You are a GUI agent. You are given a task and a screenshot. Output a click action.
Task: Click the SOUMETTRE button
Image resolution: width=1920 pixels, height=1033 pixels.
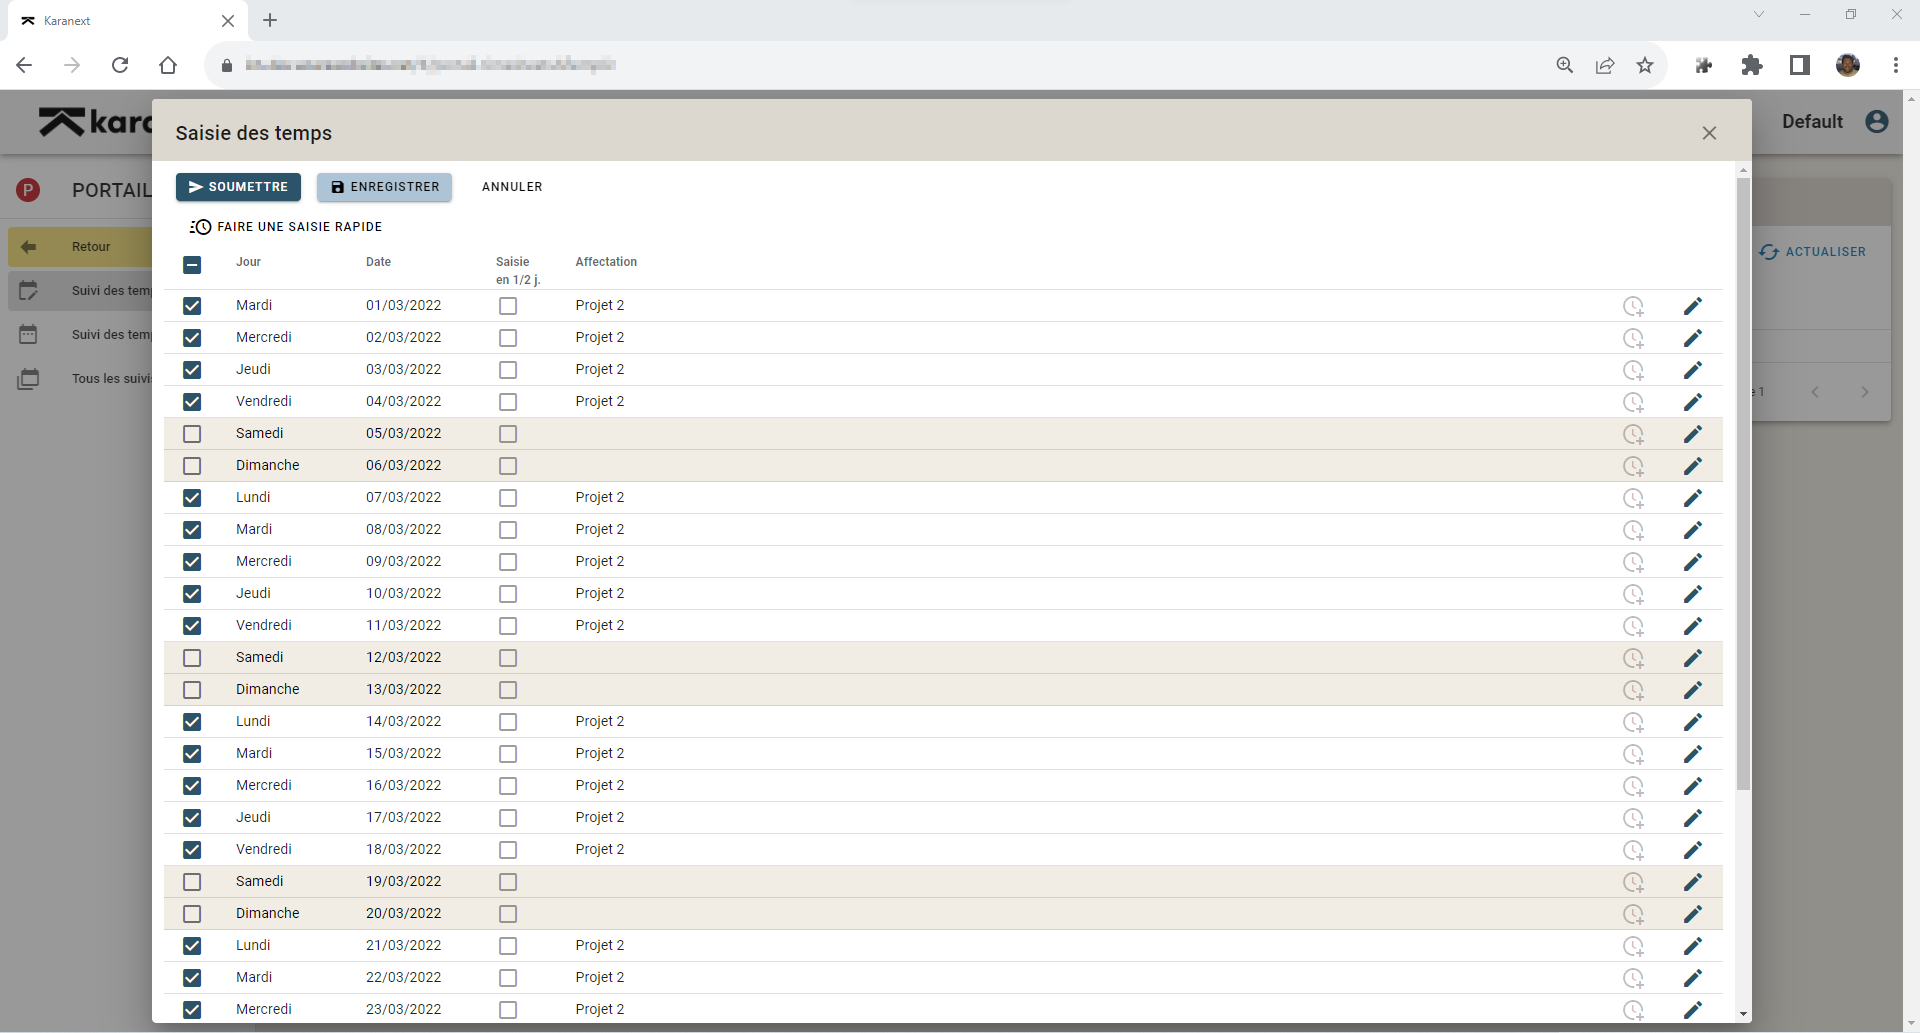tap(238, 187)
